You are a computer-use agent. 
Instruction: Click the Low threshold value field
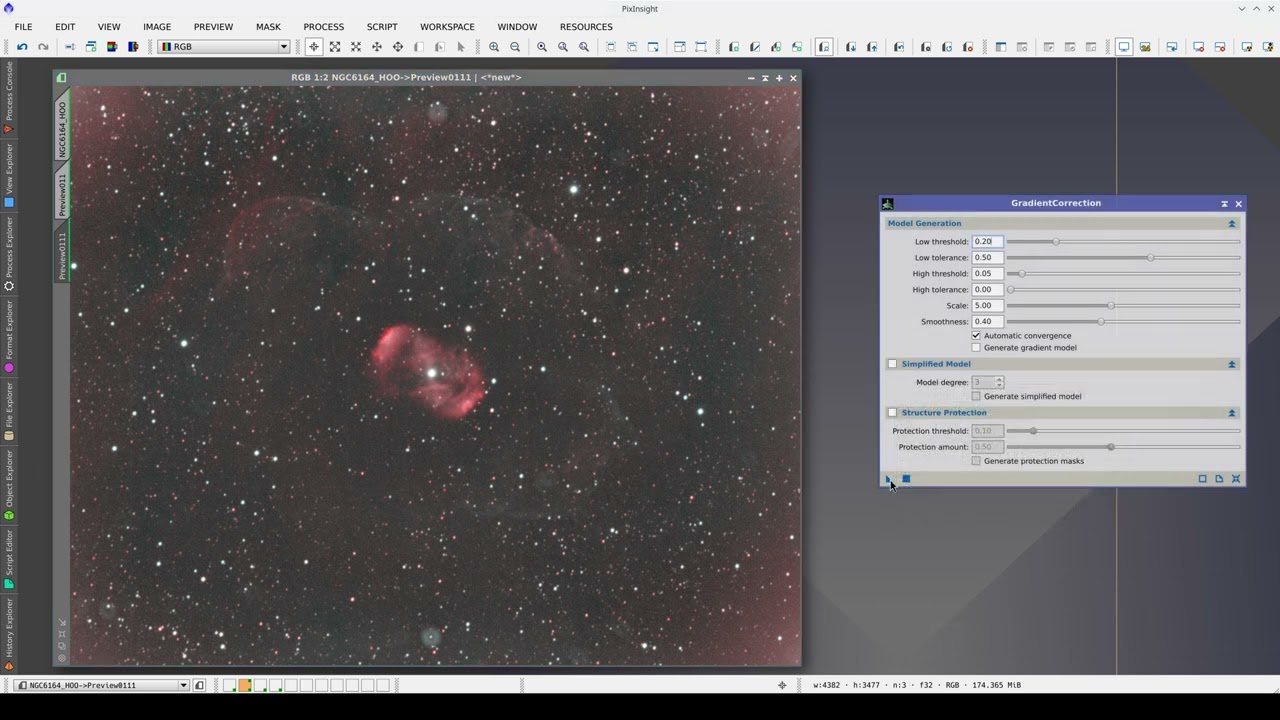tap(986, 242)
